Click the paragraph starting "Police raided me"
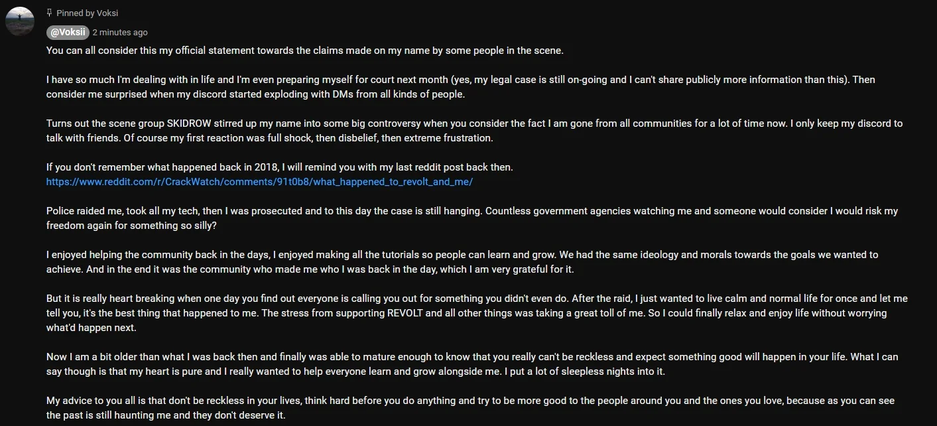 pyautogui.click(x=470, y=218)
